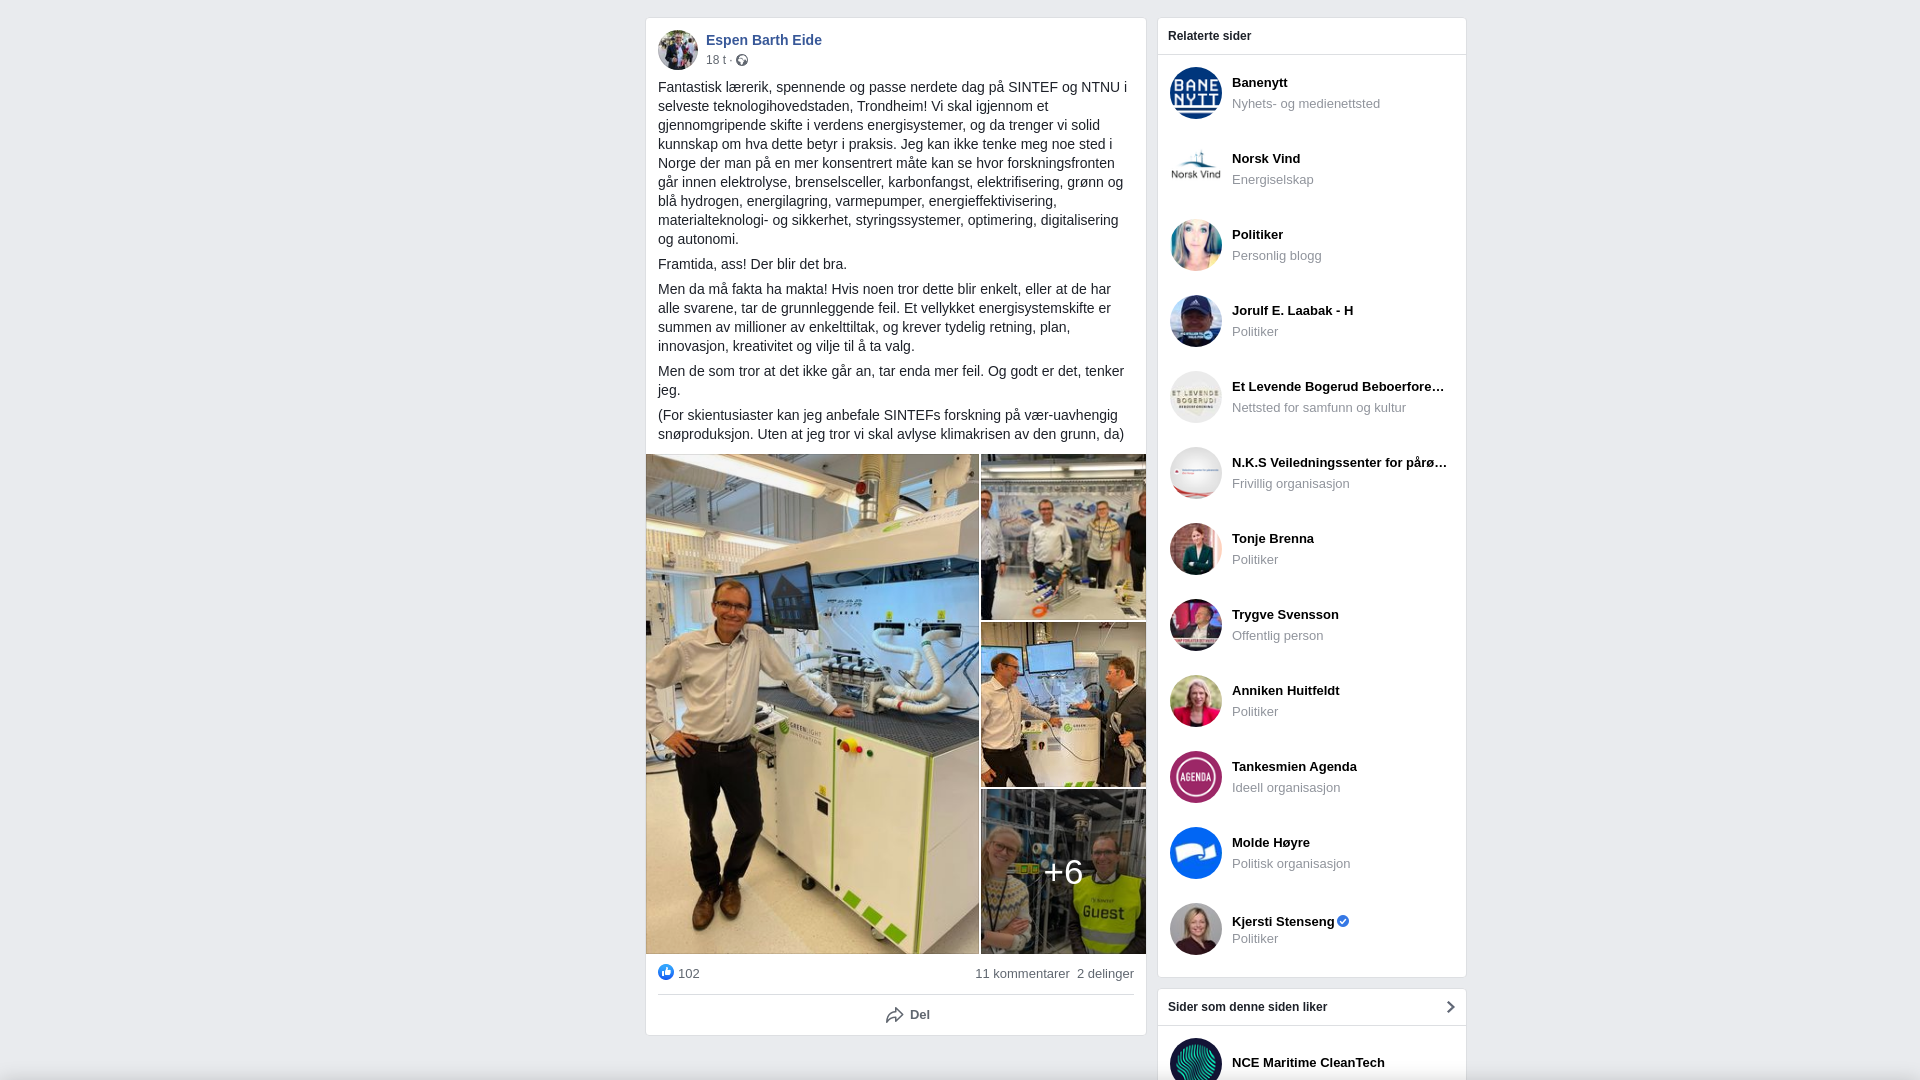The height and width of the screenshot is (1080, 1920).
Task: Click Kjersti Stenseng's verified badge
Action: click(1343, 921)
